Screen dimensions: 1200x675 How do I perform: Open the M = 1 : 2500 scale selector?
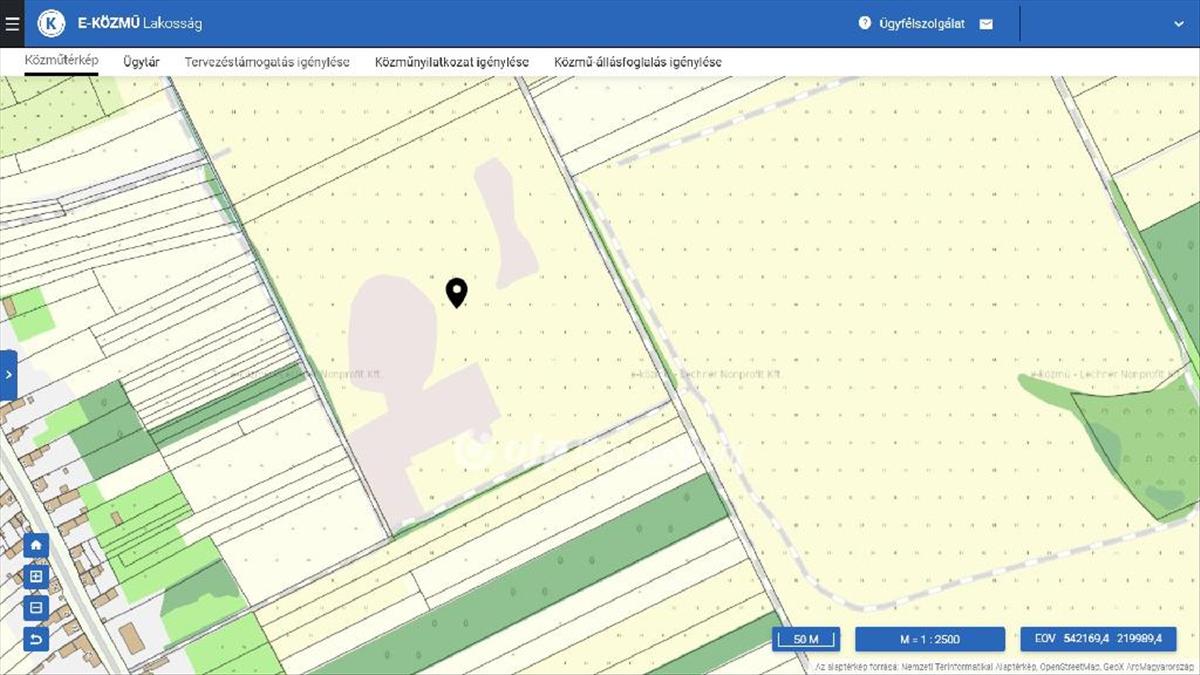click(x=930, y=639)
